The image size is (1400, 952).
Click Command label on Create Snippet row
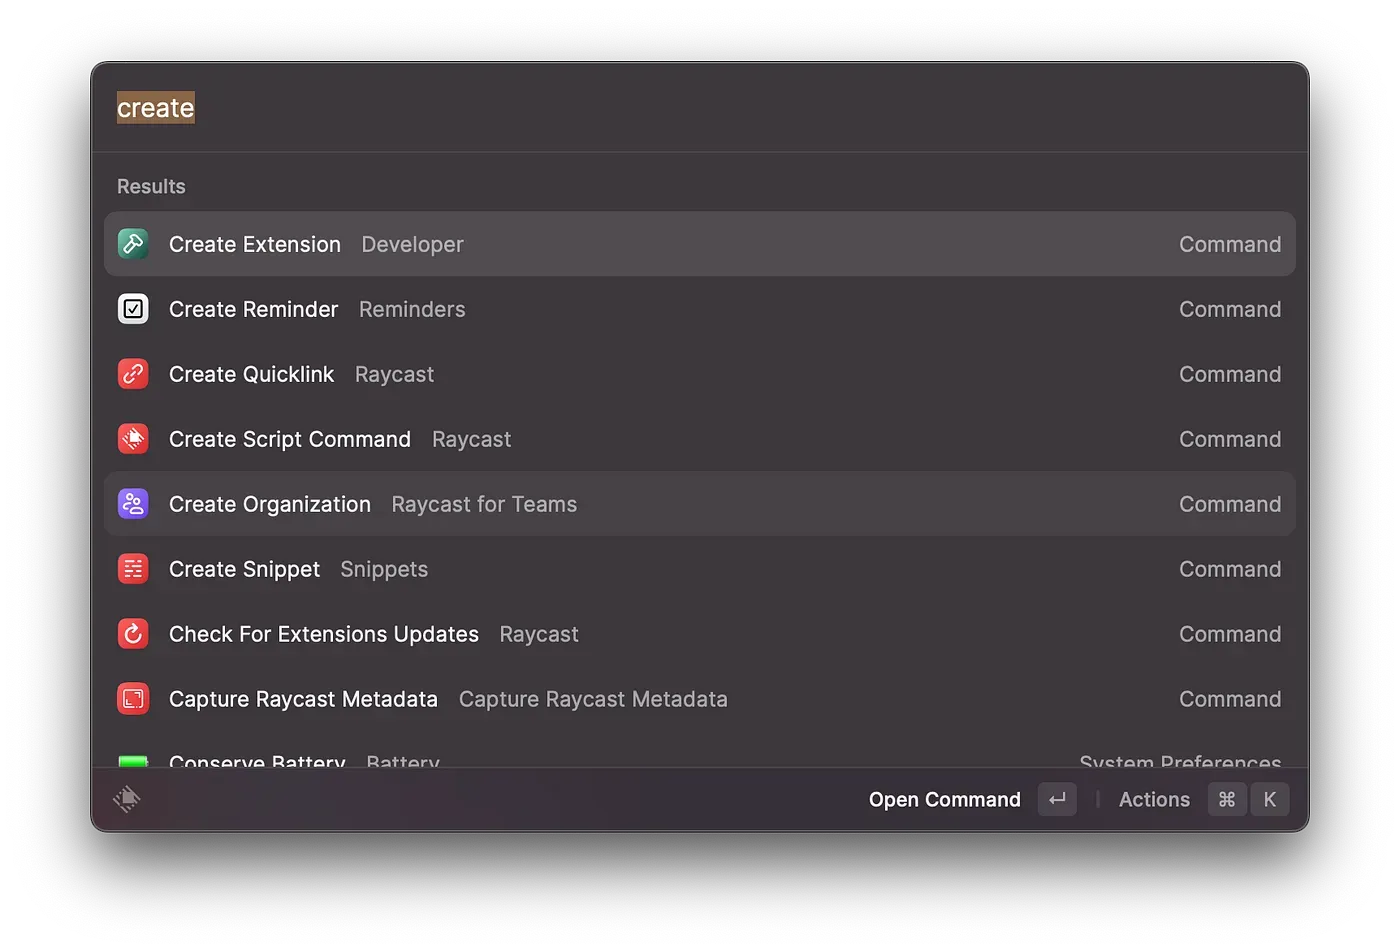click(1230, 569)
